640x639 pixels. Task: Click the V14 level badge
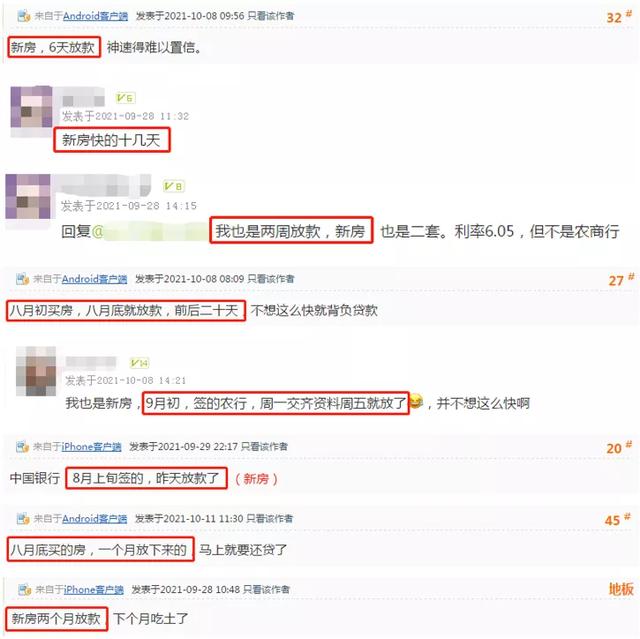pyautogui.click(x=139, y=363)
